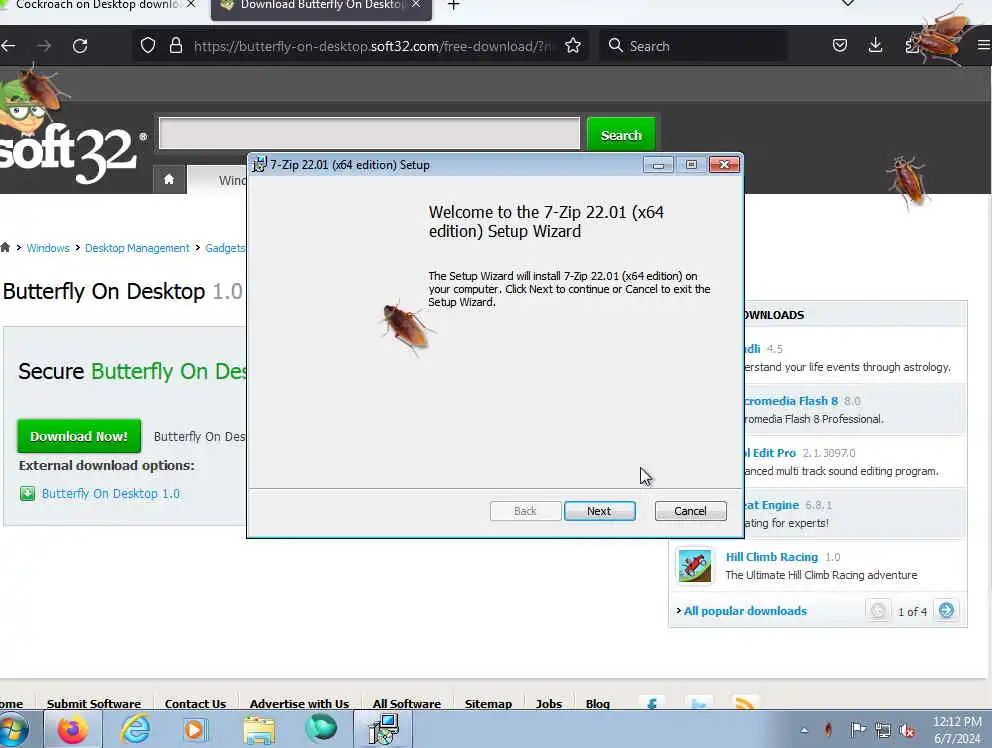Close the 7-Zip Setup dialog
Viewport: 992px width, 748px height.
tap(724, 165)
